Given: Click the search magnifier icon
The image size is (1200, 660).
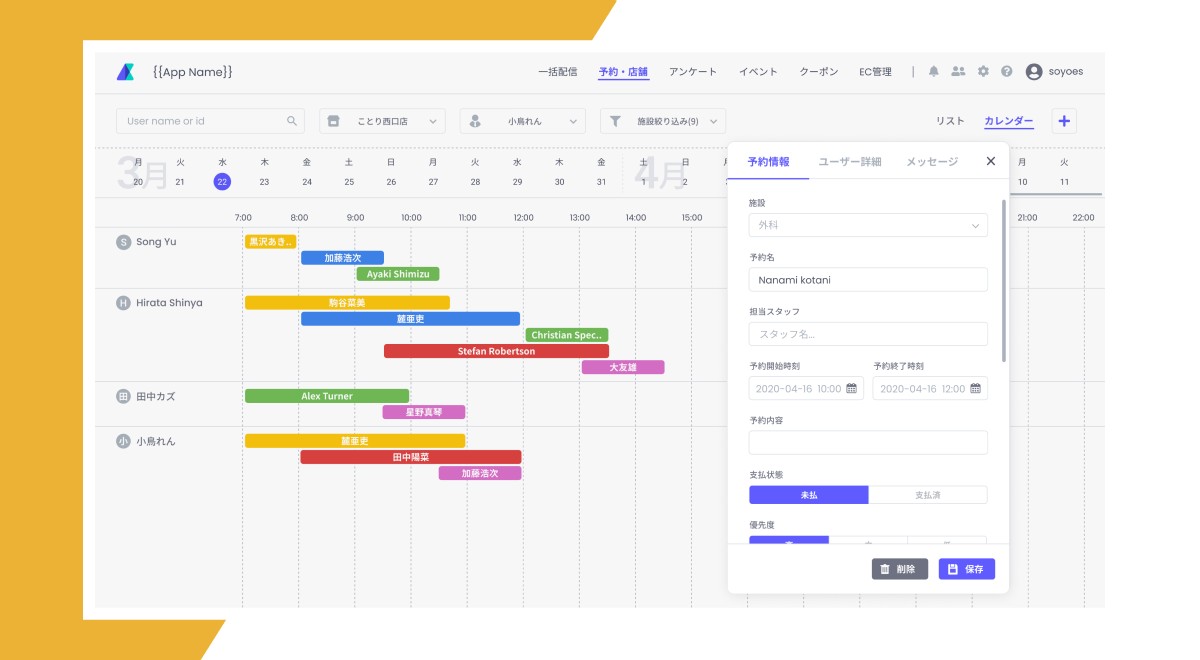Looking at the screenshot, I should point(292,121).
